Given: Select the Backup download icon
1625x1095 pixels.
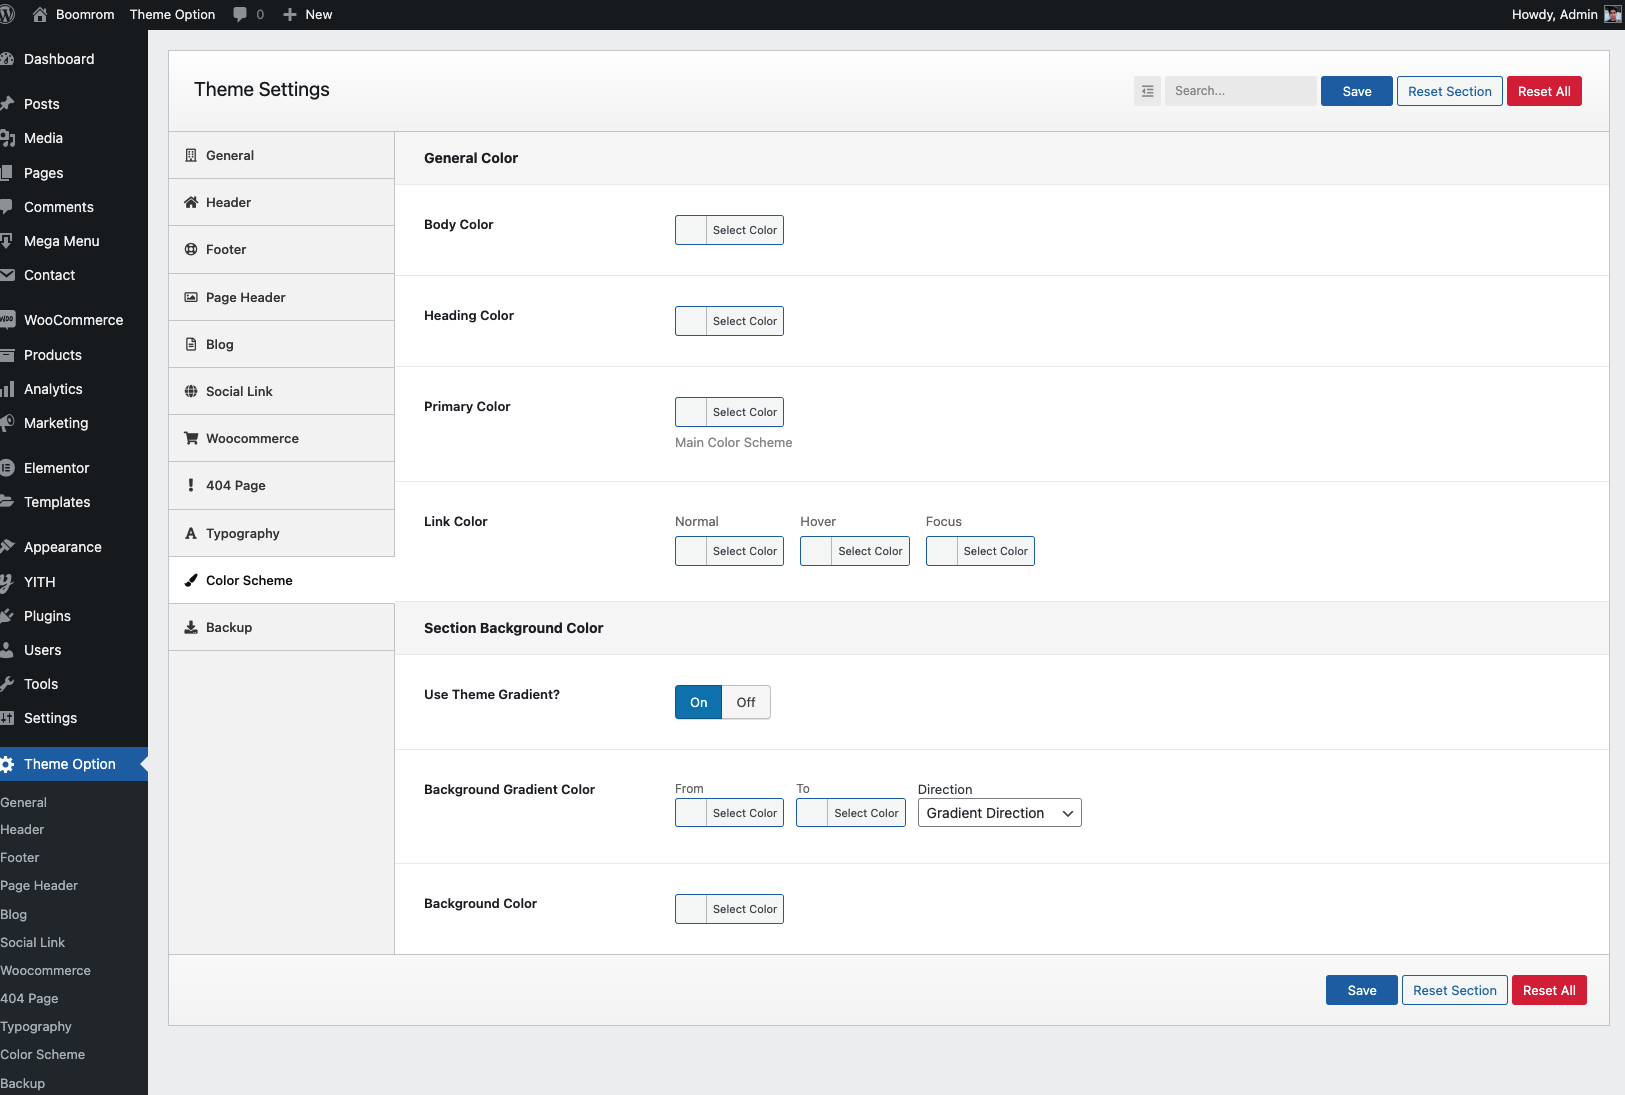Looking at the screenshot, I should tap(191, 627).
